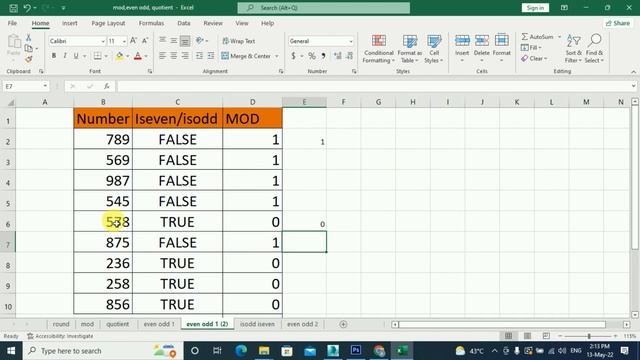Click the Save icon in title bar
The width and height of the screenshot is (640, 360).
click(x=13, y=8)
